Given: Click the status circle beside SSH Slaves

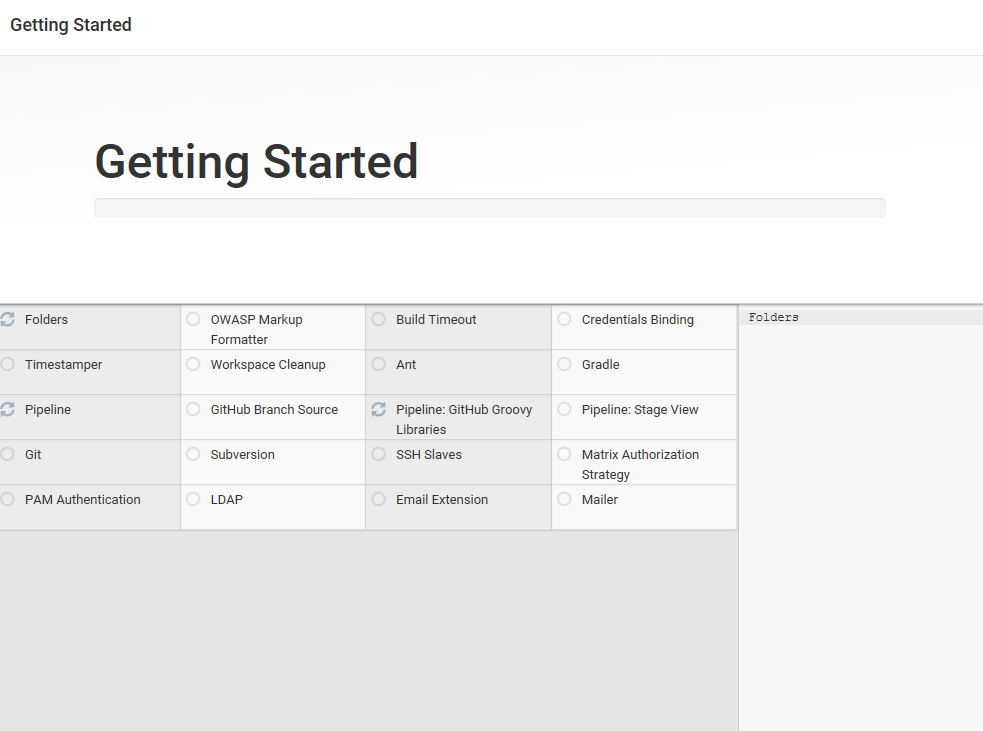Looking at the screenshot, I should [x=379, y=455].
